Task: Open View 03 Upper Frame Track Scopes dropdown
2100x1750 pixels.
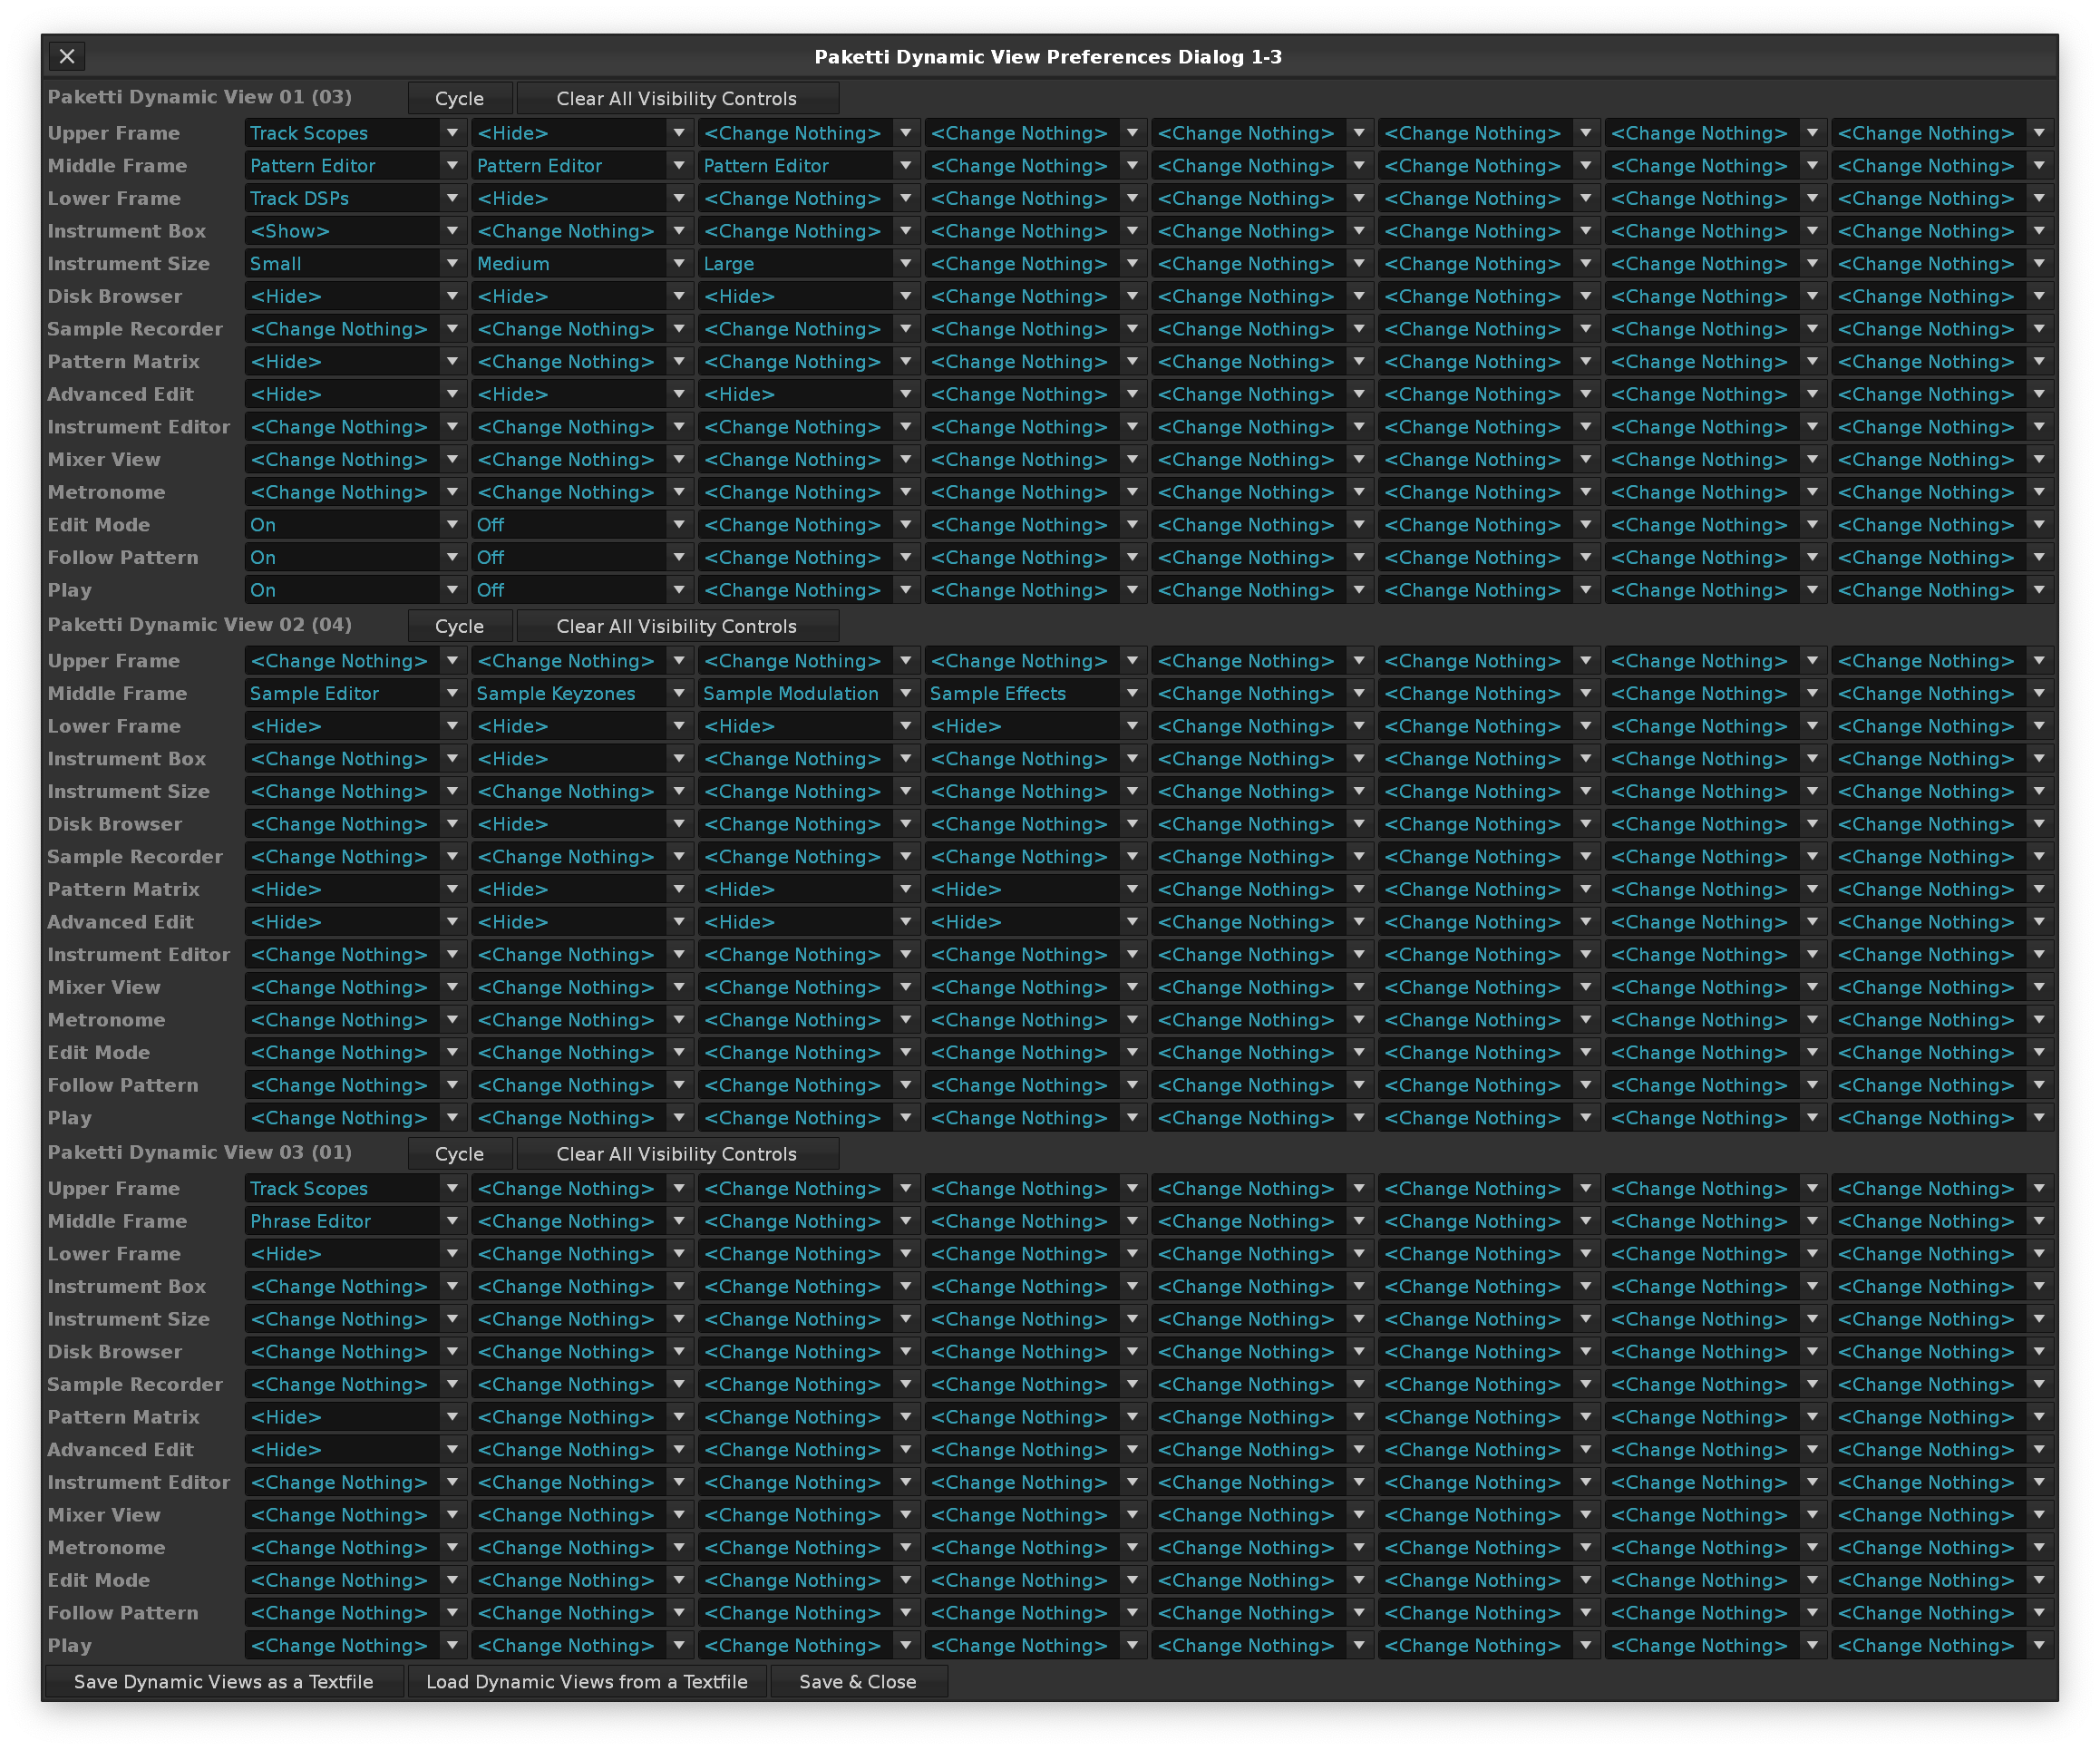Action: (354, 1189)
